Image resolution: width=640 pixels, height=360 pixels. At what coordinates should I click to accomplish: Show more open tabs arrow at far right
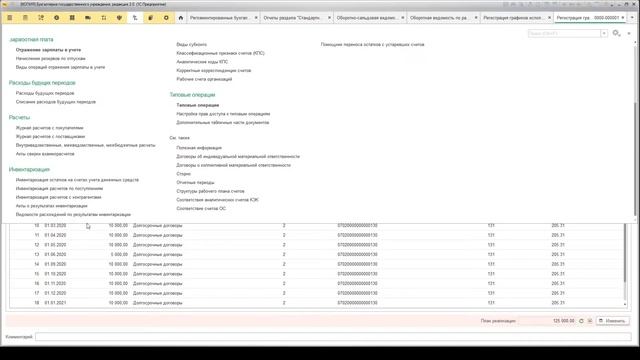click(x=633, y=18)
